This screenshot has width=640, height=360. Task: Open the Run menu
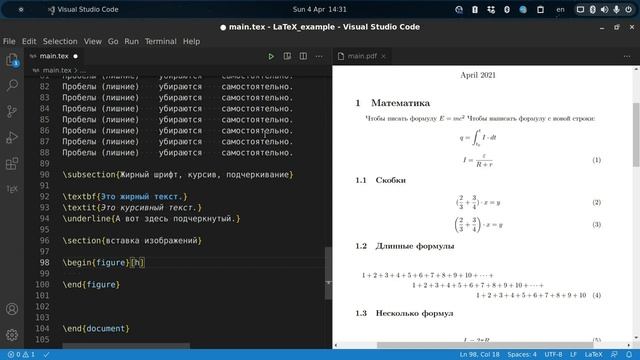[x=131, y=41]
